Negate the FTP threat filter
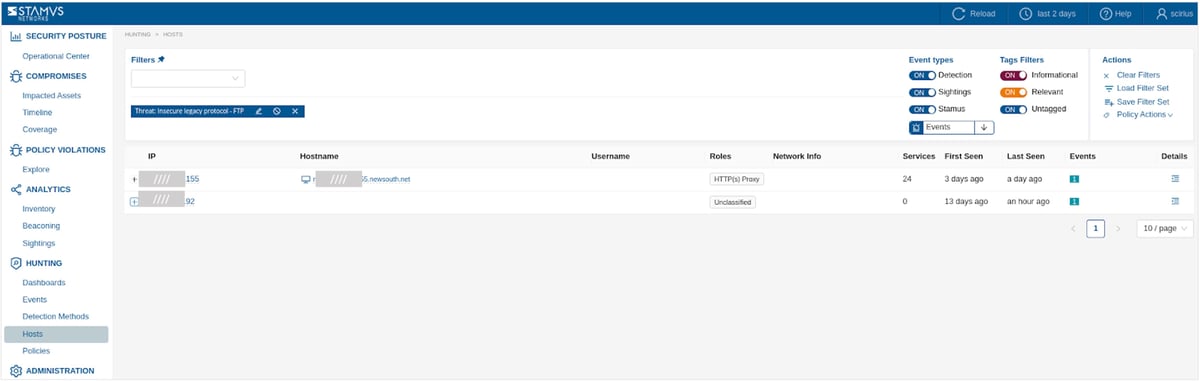The width and height of the screenshot is (1200, 381). click(277, 111)
